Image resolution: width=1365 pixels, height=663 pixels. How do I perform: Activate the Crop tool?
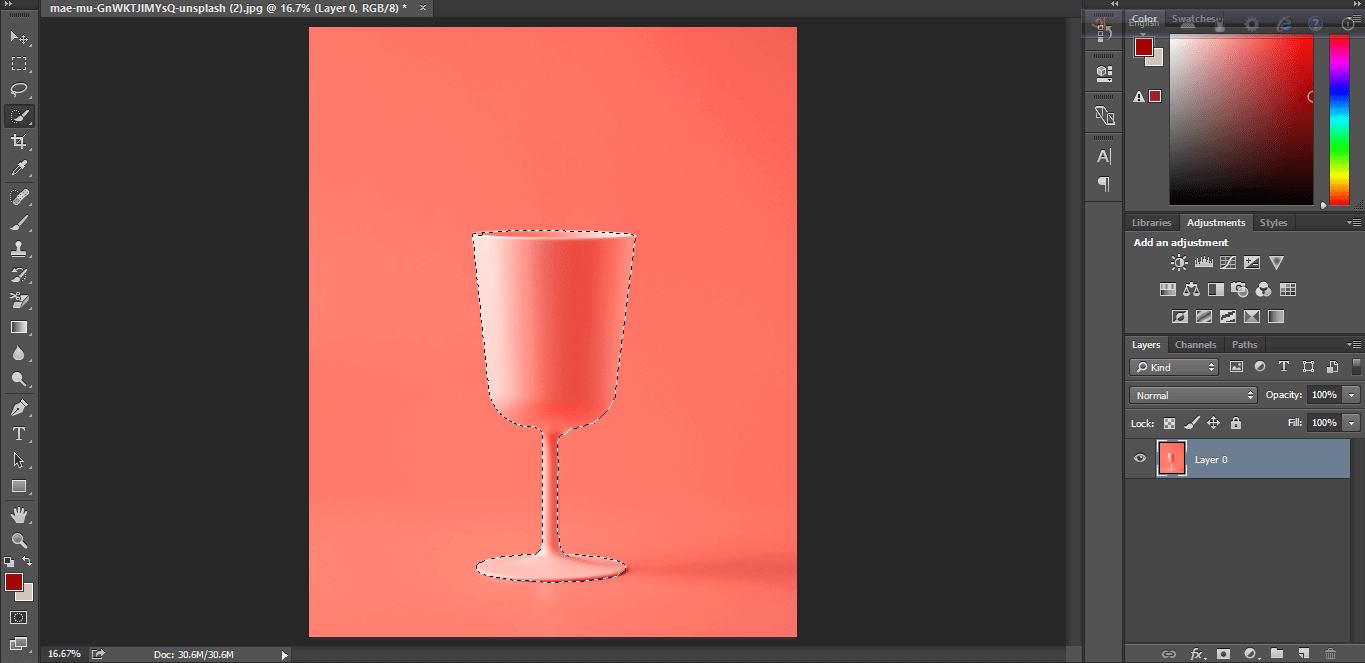[x=18, y=142]
